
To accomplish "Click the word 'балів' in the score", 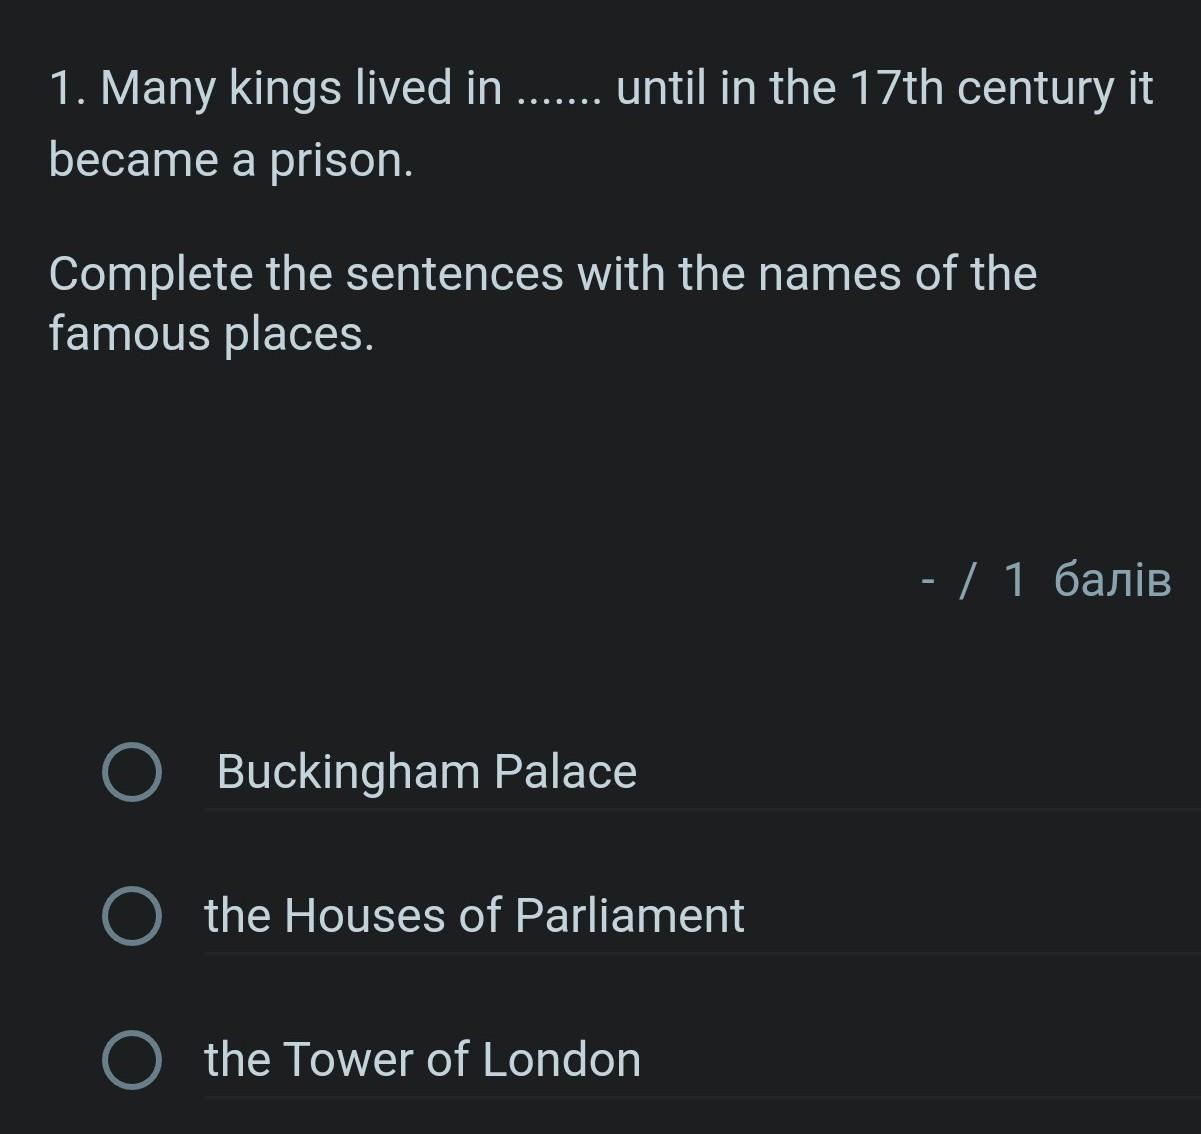I will 1112,580.
